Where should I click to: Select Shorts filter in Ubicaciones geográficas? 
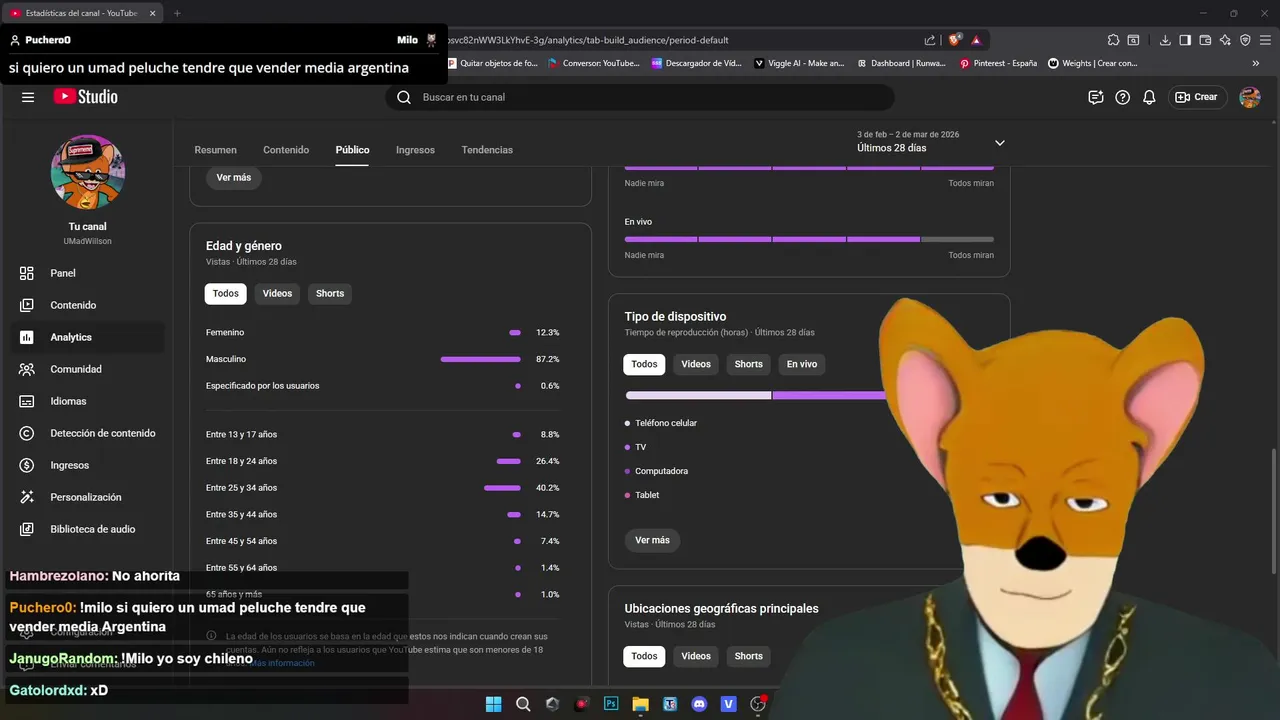click(749, 656)
